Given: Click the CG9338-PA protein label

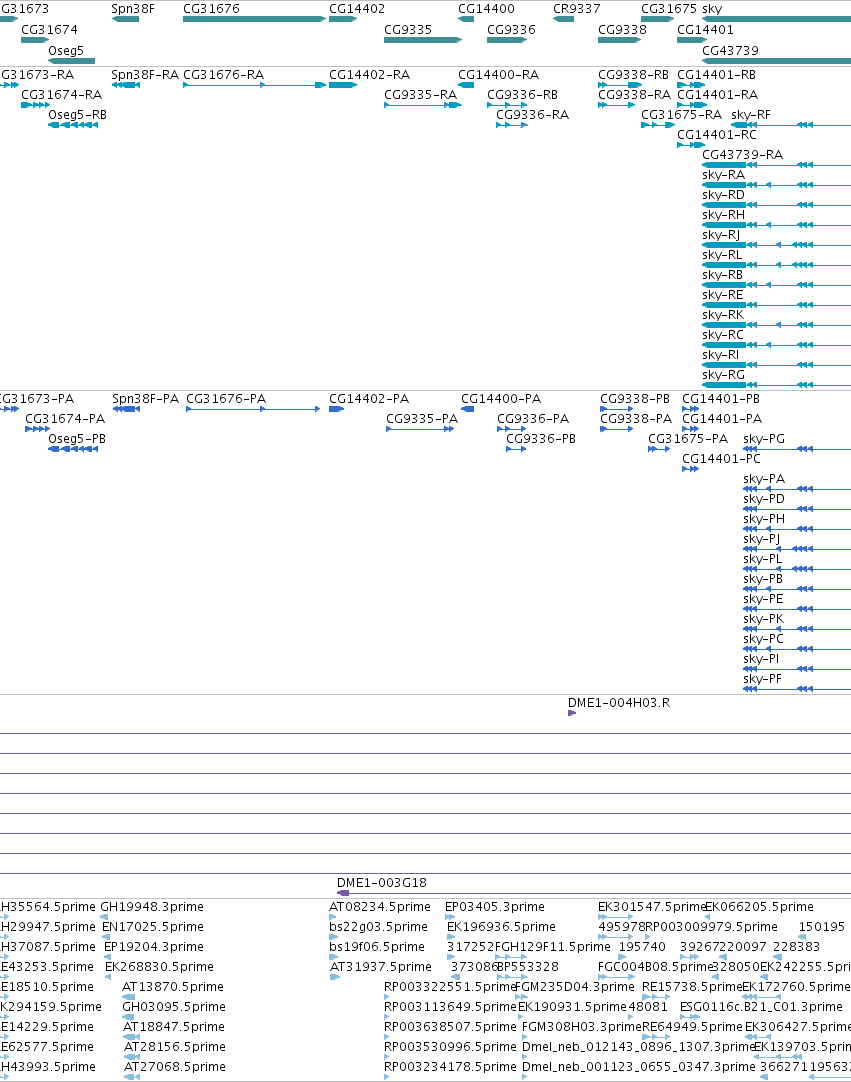Looking at the screenshot, I should click(636, 419).
